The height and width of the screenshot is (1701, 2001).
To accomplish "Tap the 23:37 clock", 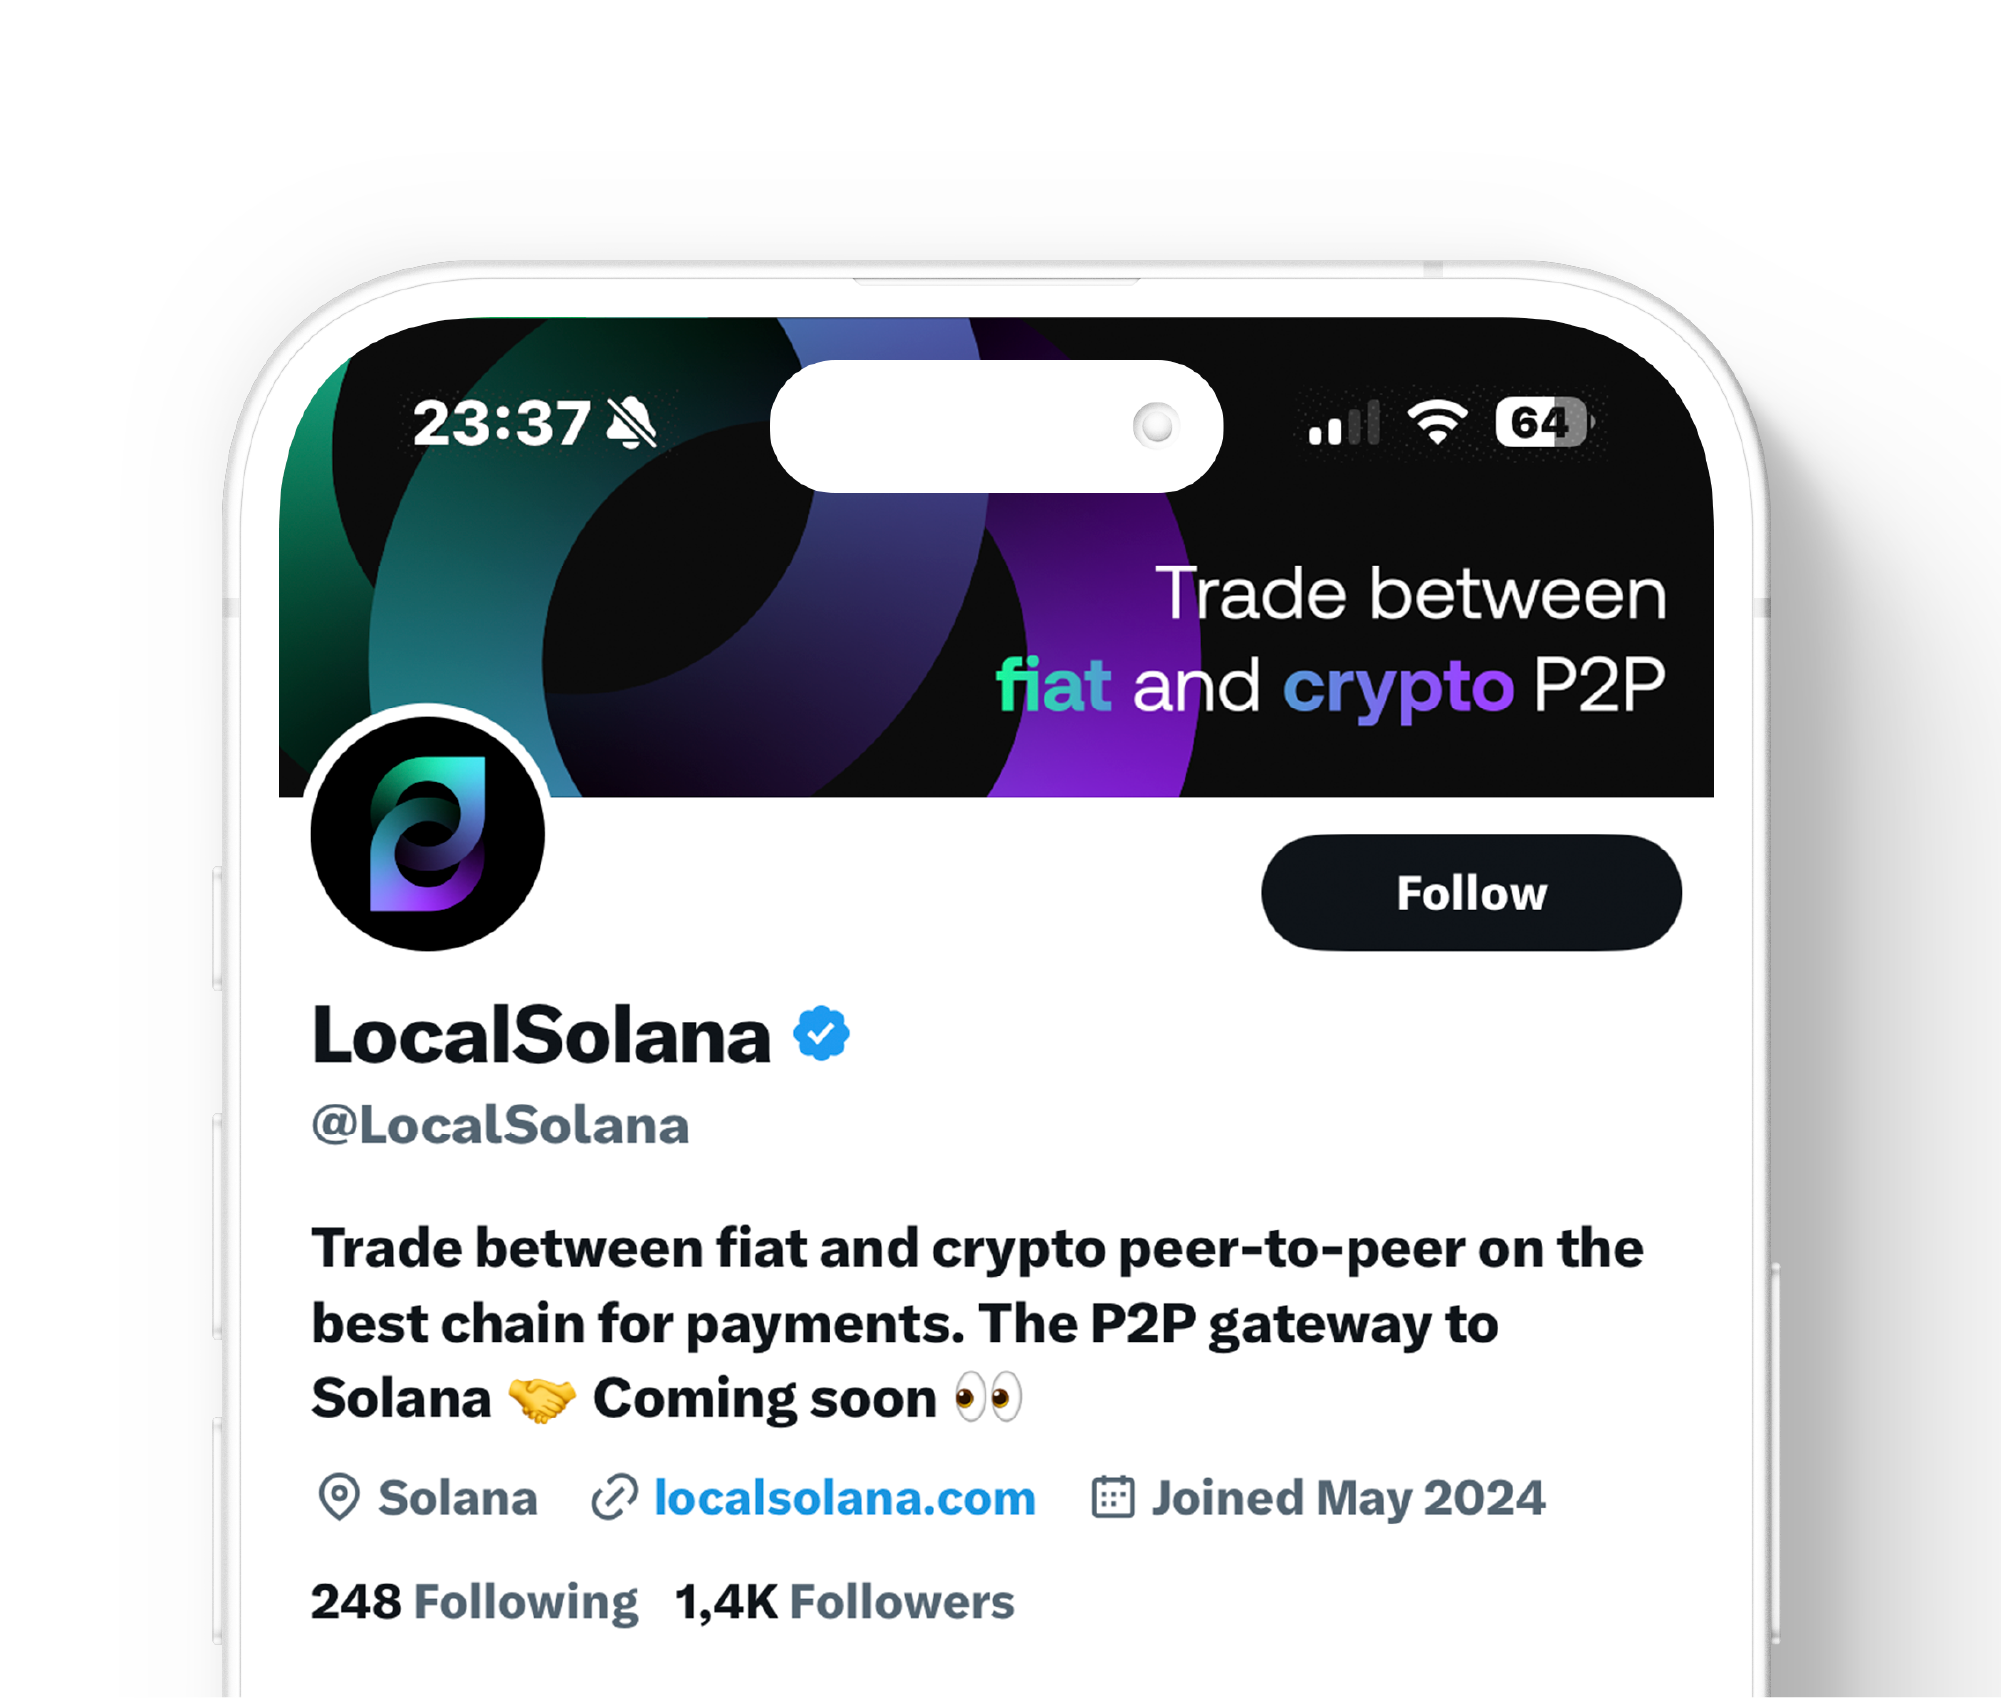I will point(501,423).
